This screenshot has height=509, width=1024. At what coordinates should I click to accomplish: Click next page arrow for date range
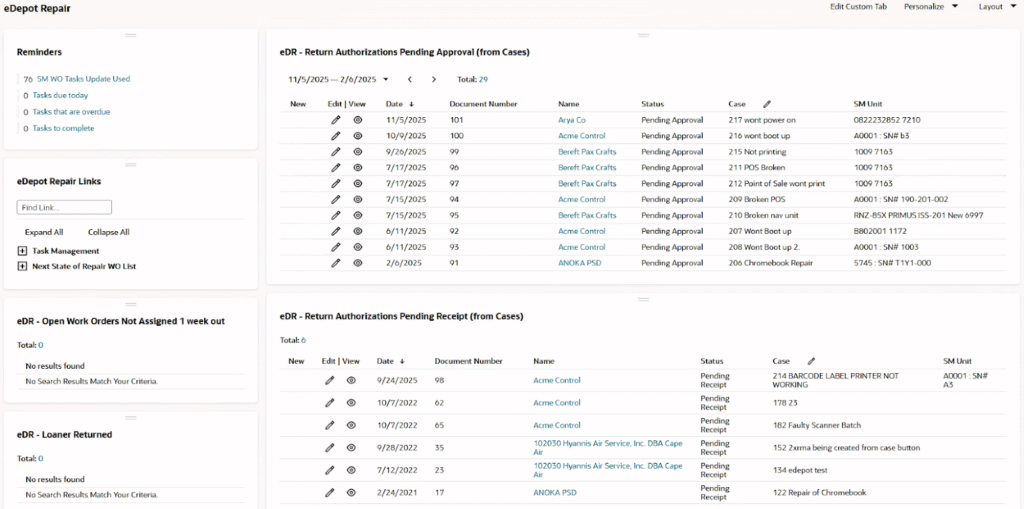click(x=434, y=79)
